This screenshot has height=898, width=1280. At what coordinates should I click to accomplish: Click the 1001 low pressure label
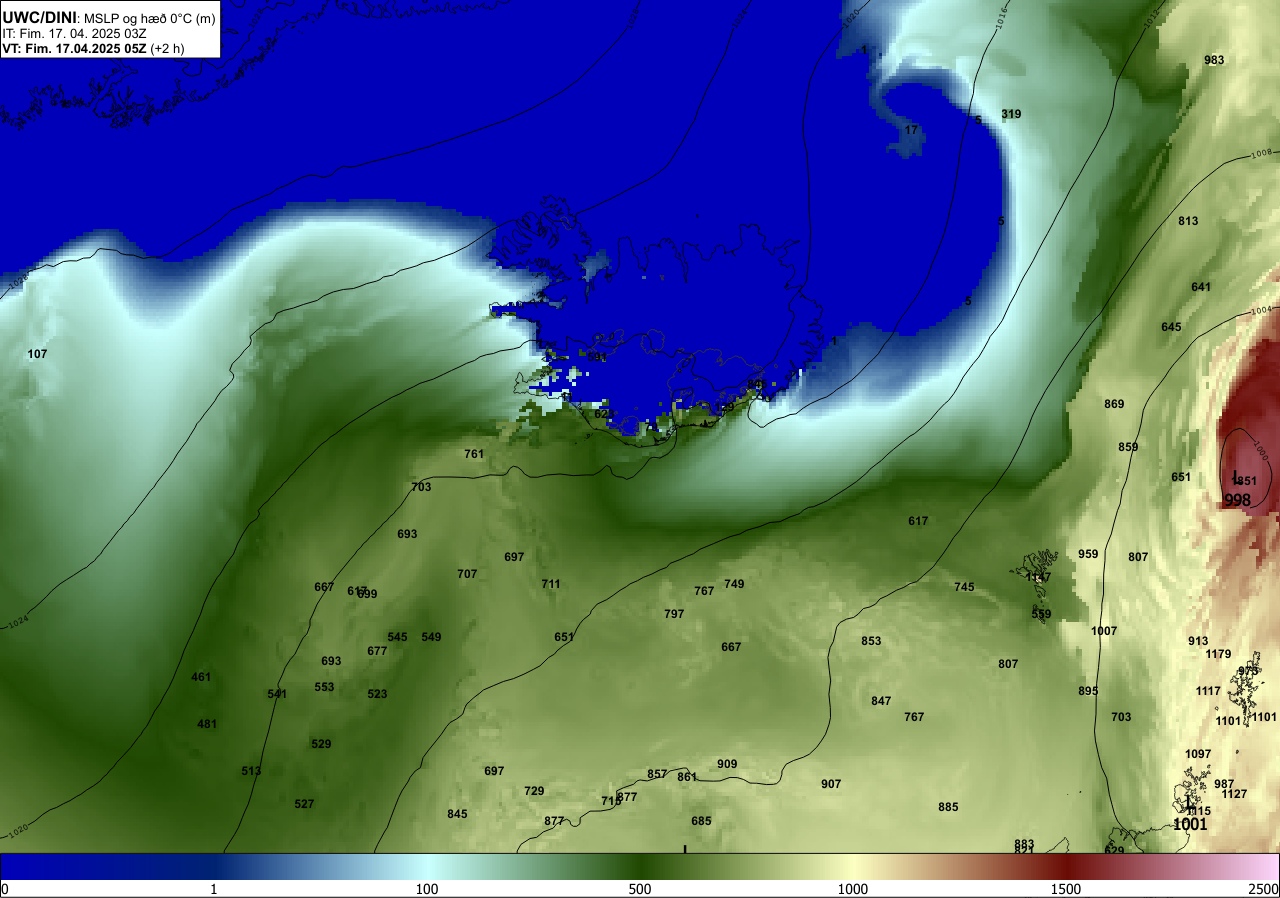click(1190, 825)
